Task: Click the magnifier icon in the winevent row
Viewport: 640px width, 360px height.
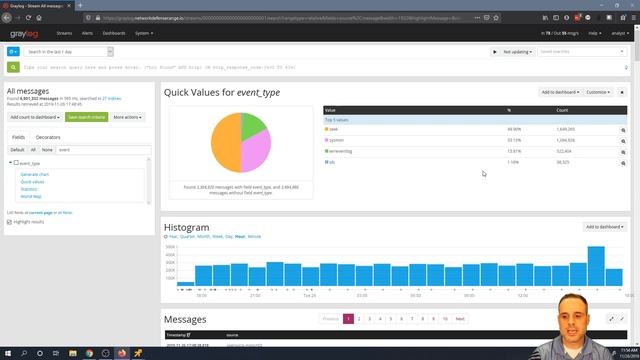Action: coord(623,152)
